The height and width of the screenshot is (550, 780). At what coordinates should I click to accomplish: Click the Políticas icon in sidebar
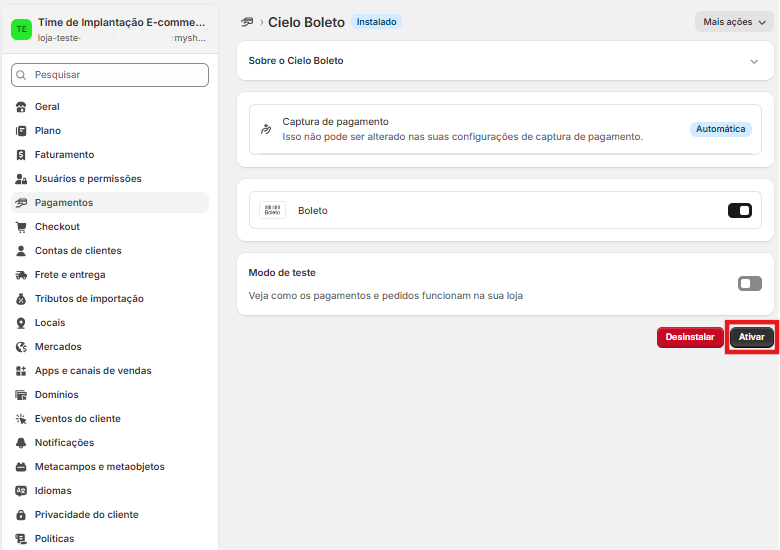(x=21, y=539)
